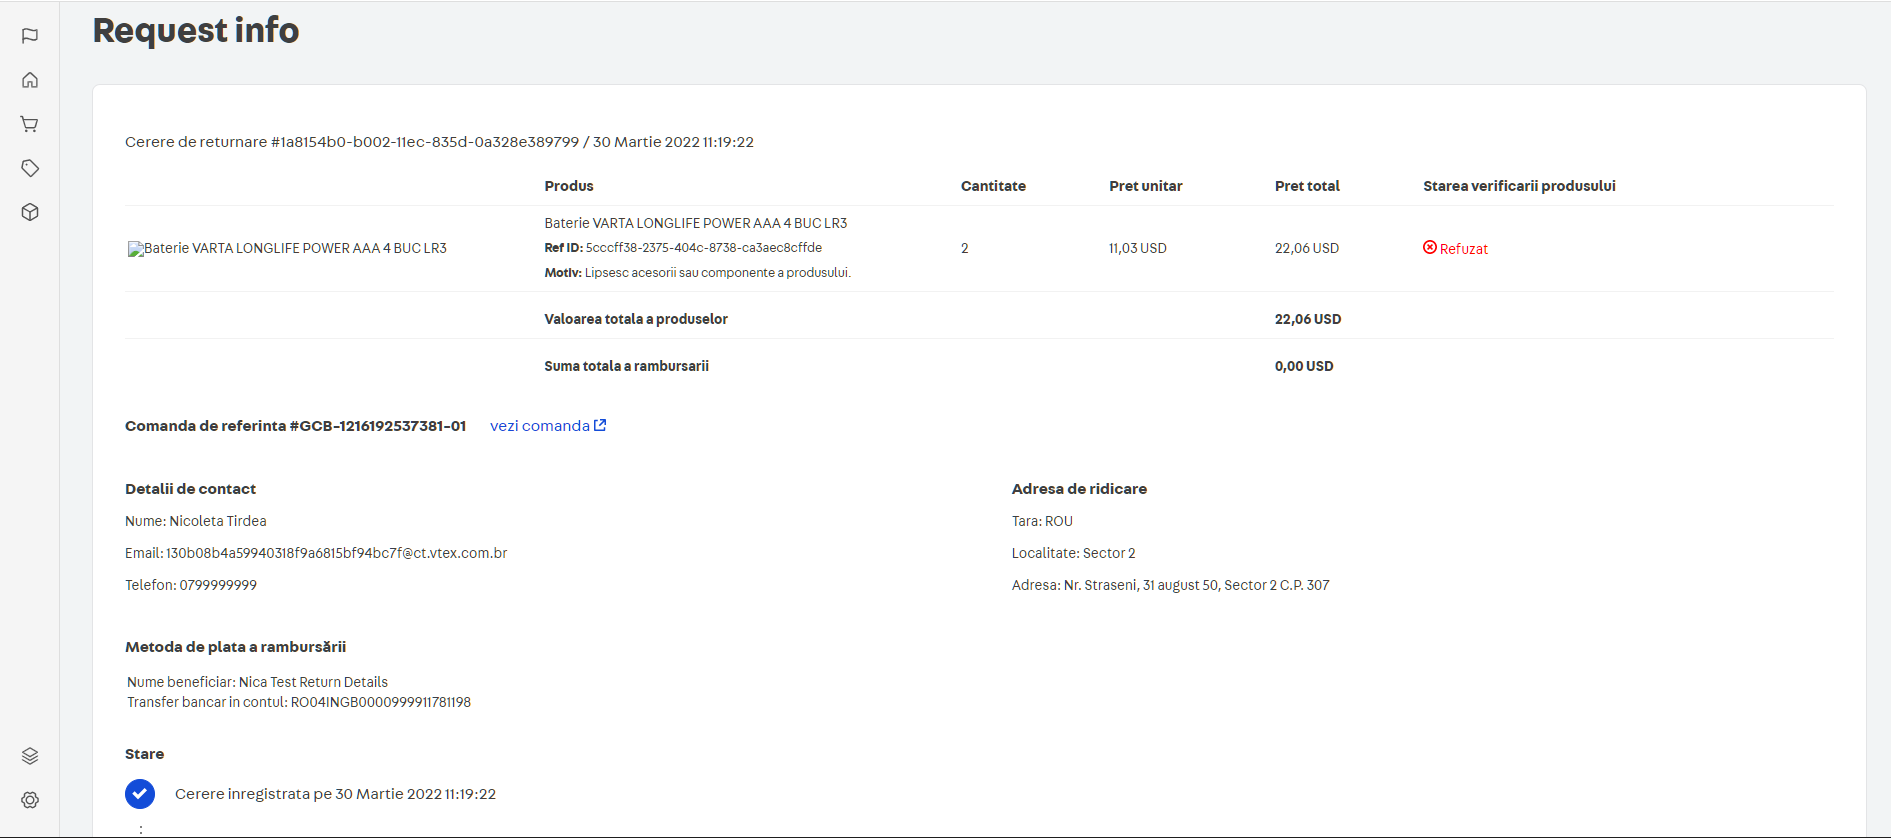Click the Detalii de contact heading

(190, 489)
